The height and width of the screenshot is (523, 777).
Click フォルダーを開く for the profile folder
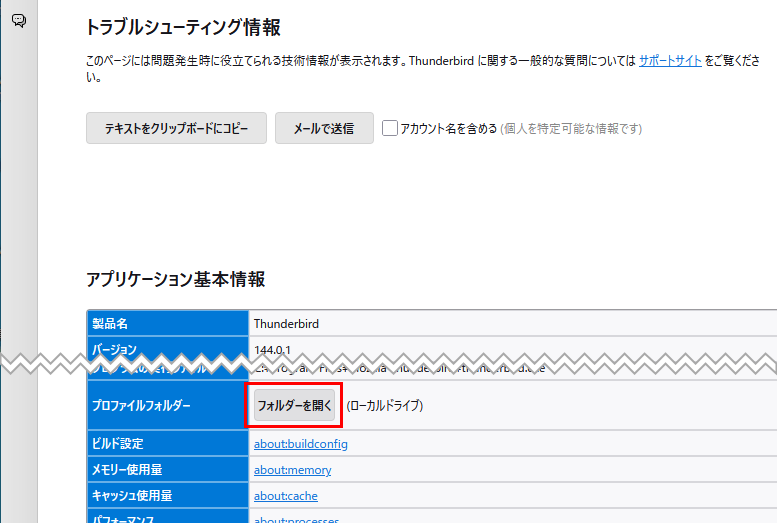tap(294, 406)
